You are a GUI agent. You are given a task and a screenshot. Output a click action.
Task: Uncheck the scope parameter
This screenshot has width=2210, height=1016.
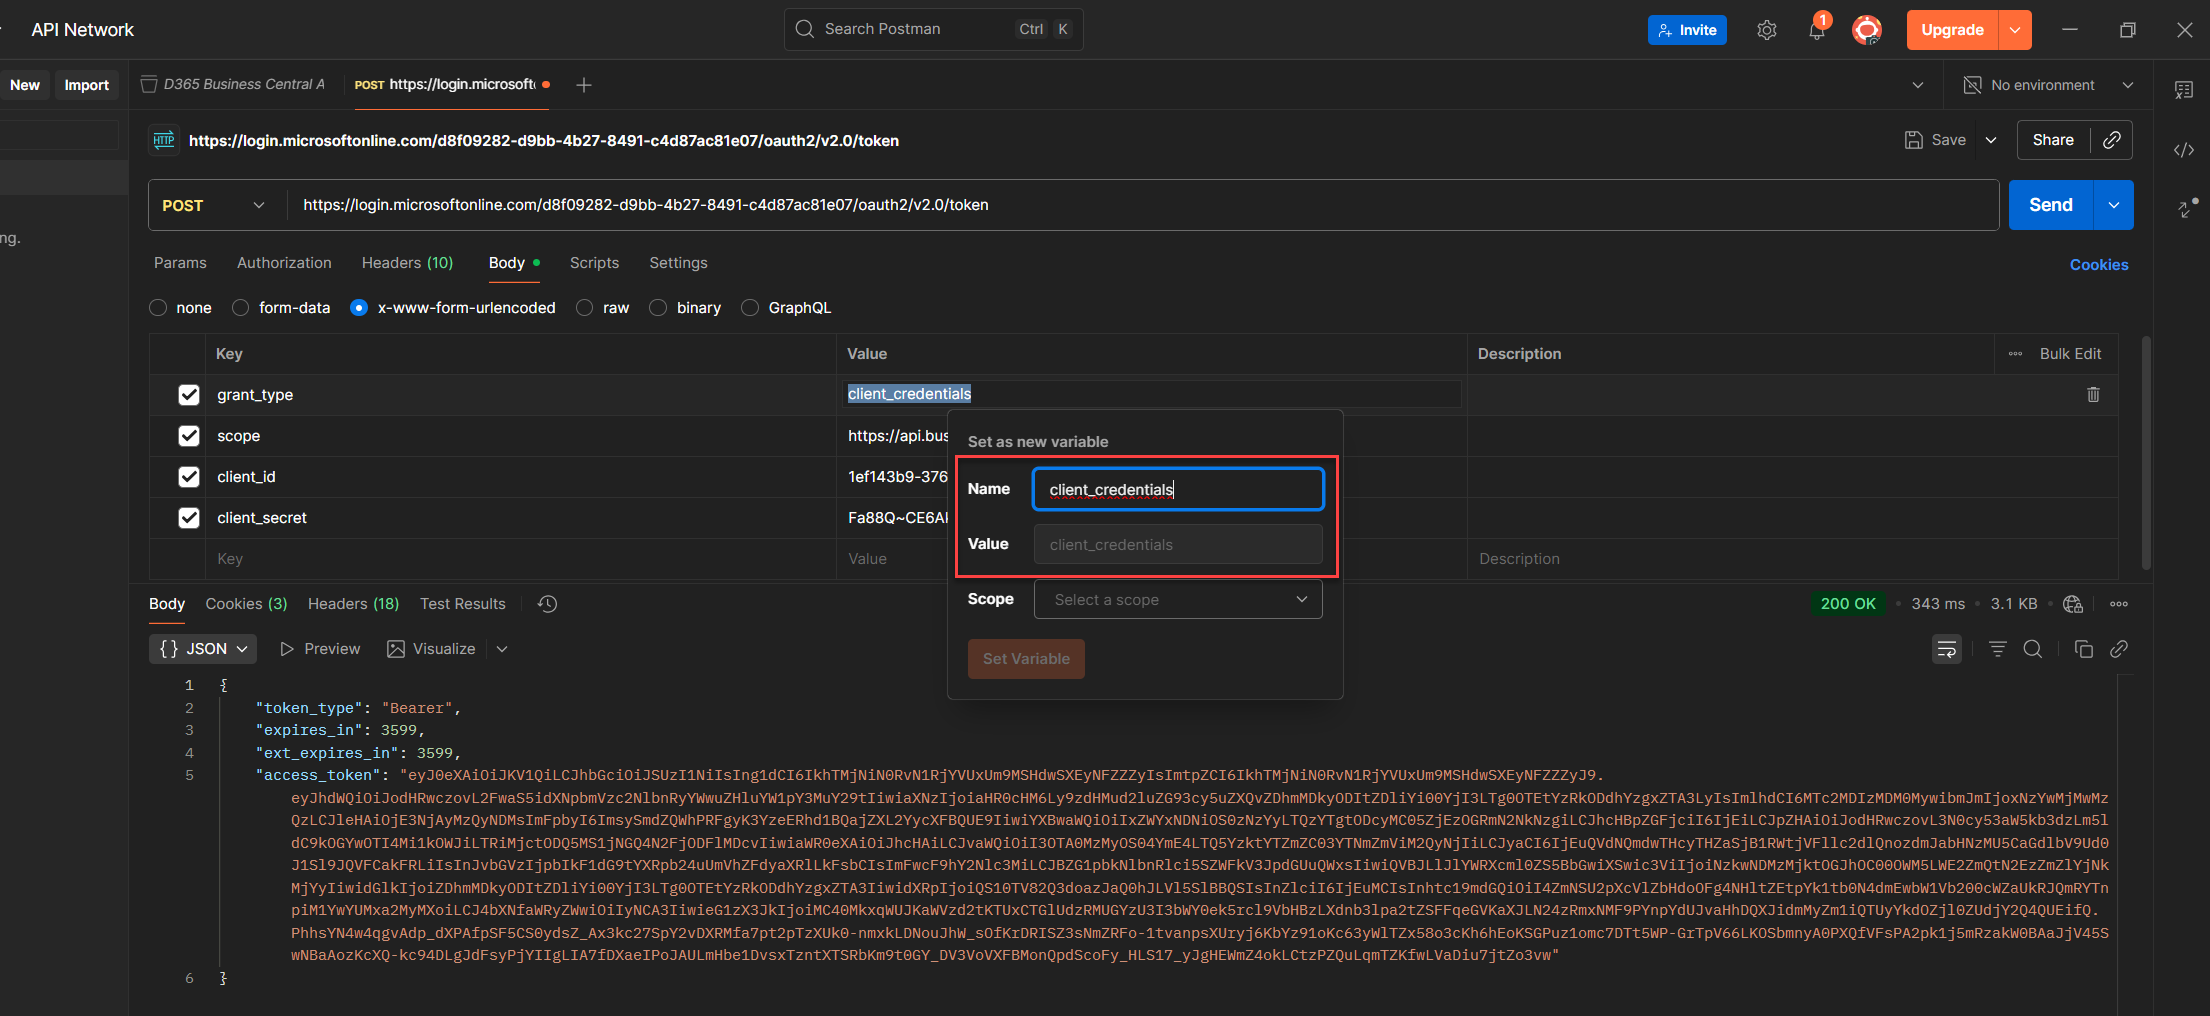pos(189,436)
